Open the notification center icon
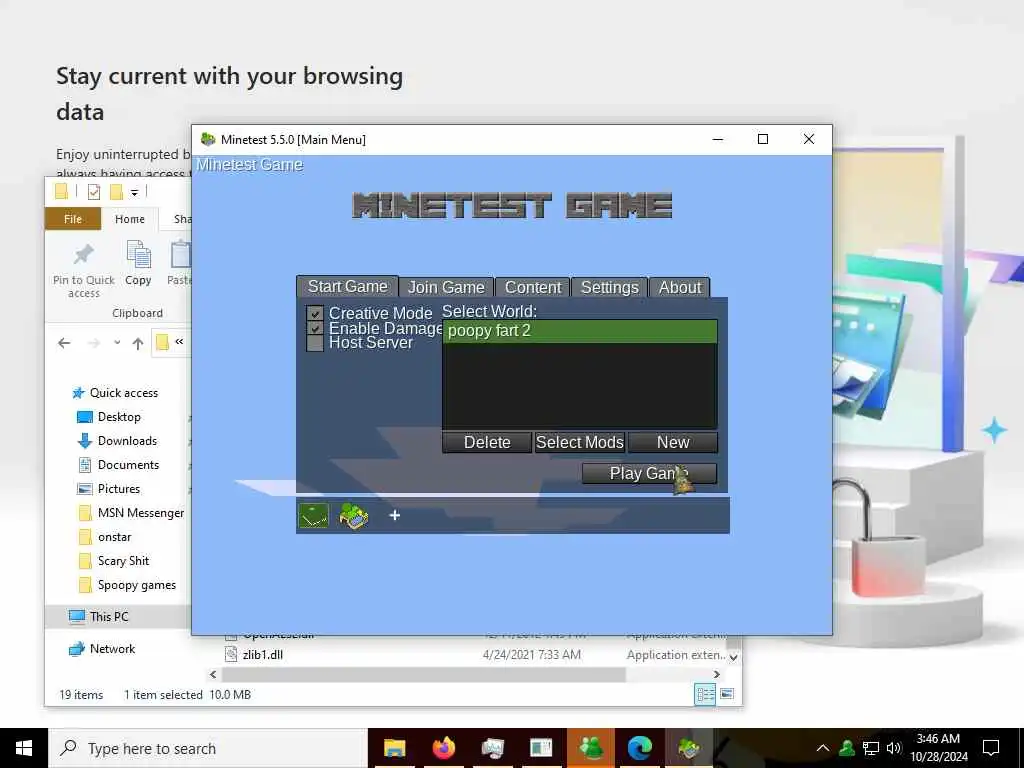Viewport: 1024px width, 768px height. coord(991,748)
